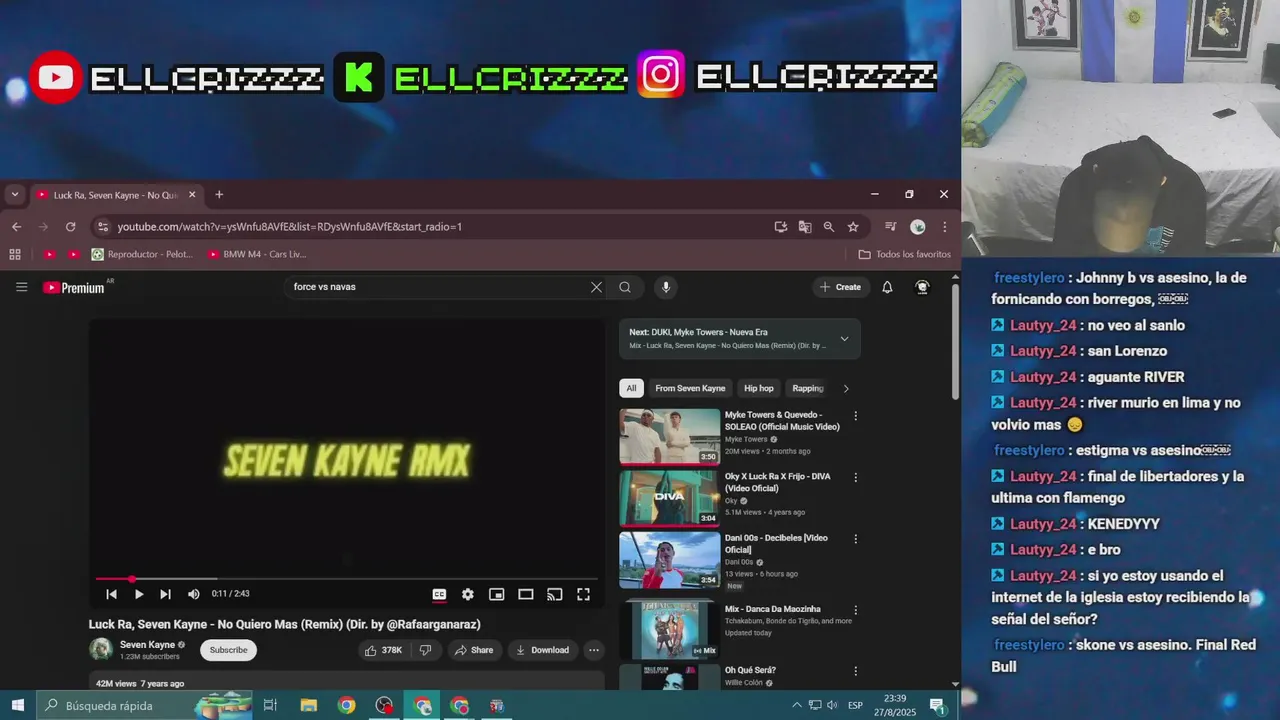Mute the video volume
Screen dimensions: 1280x720
pyautogui.click(x=194, y=594)
